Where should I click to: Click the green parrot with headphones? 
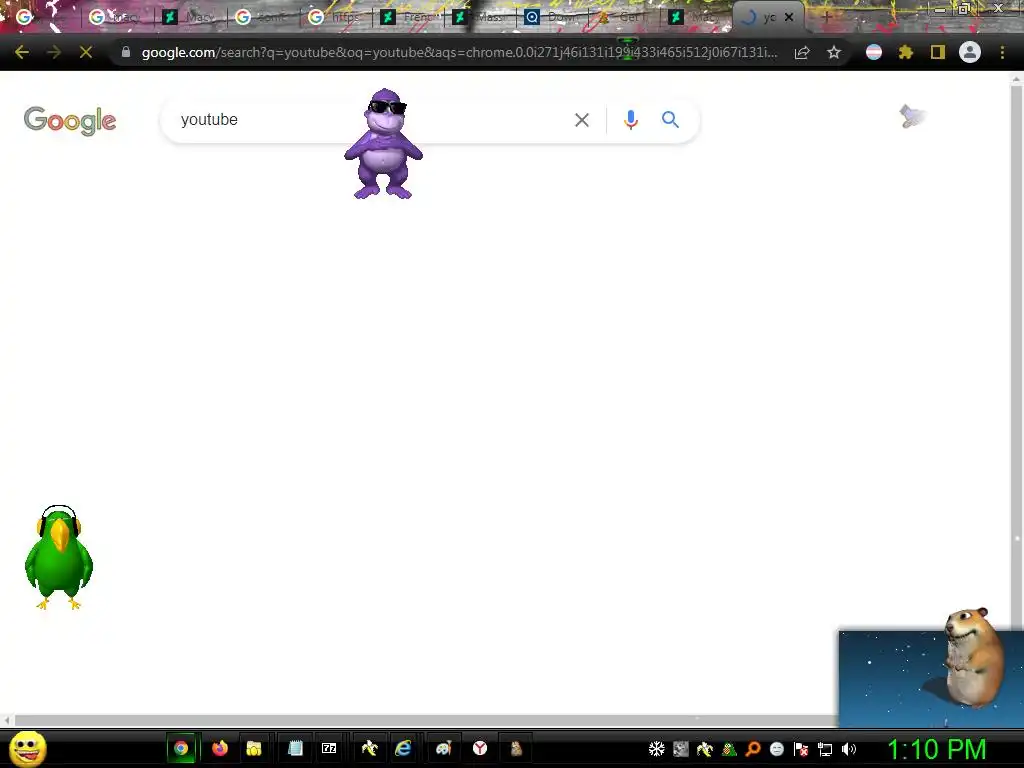coord(59,557)
